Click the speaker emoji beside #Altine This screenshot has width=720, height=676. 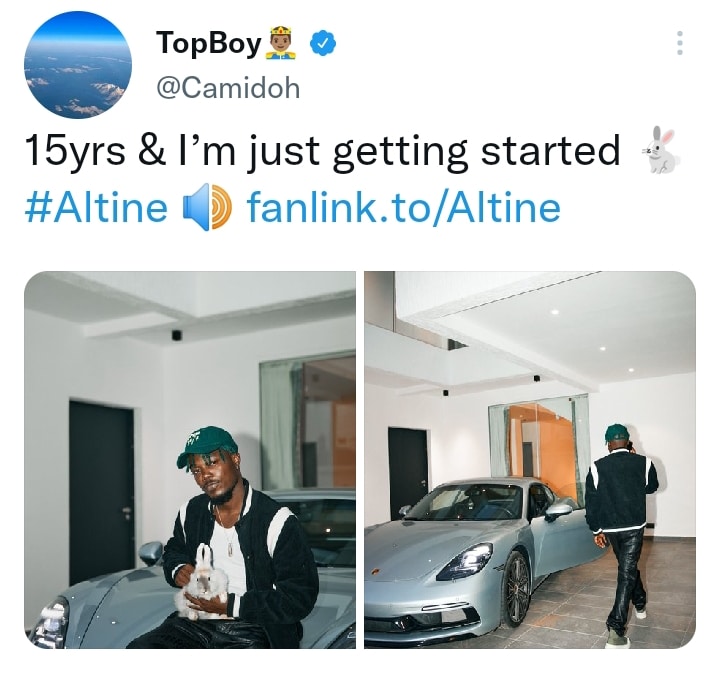208,207
